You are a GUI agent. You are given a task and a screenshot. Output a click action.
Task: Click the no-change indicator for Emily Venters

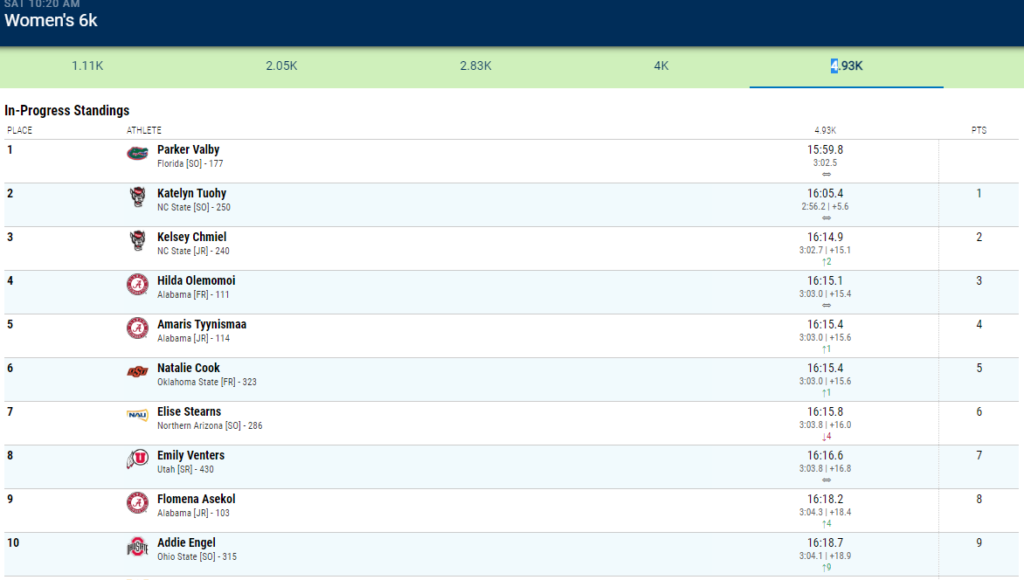(x=826, y=480)
